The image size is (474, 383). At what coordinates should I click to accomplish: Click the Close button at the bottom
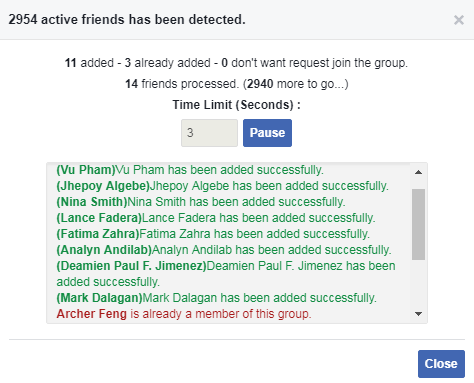pos(441,364)
